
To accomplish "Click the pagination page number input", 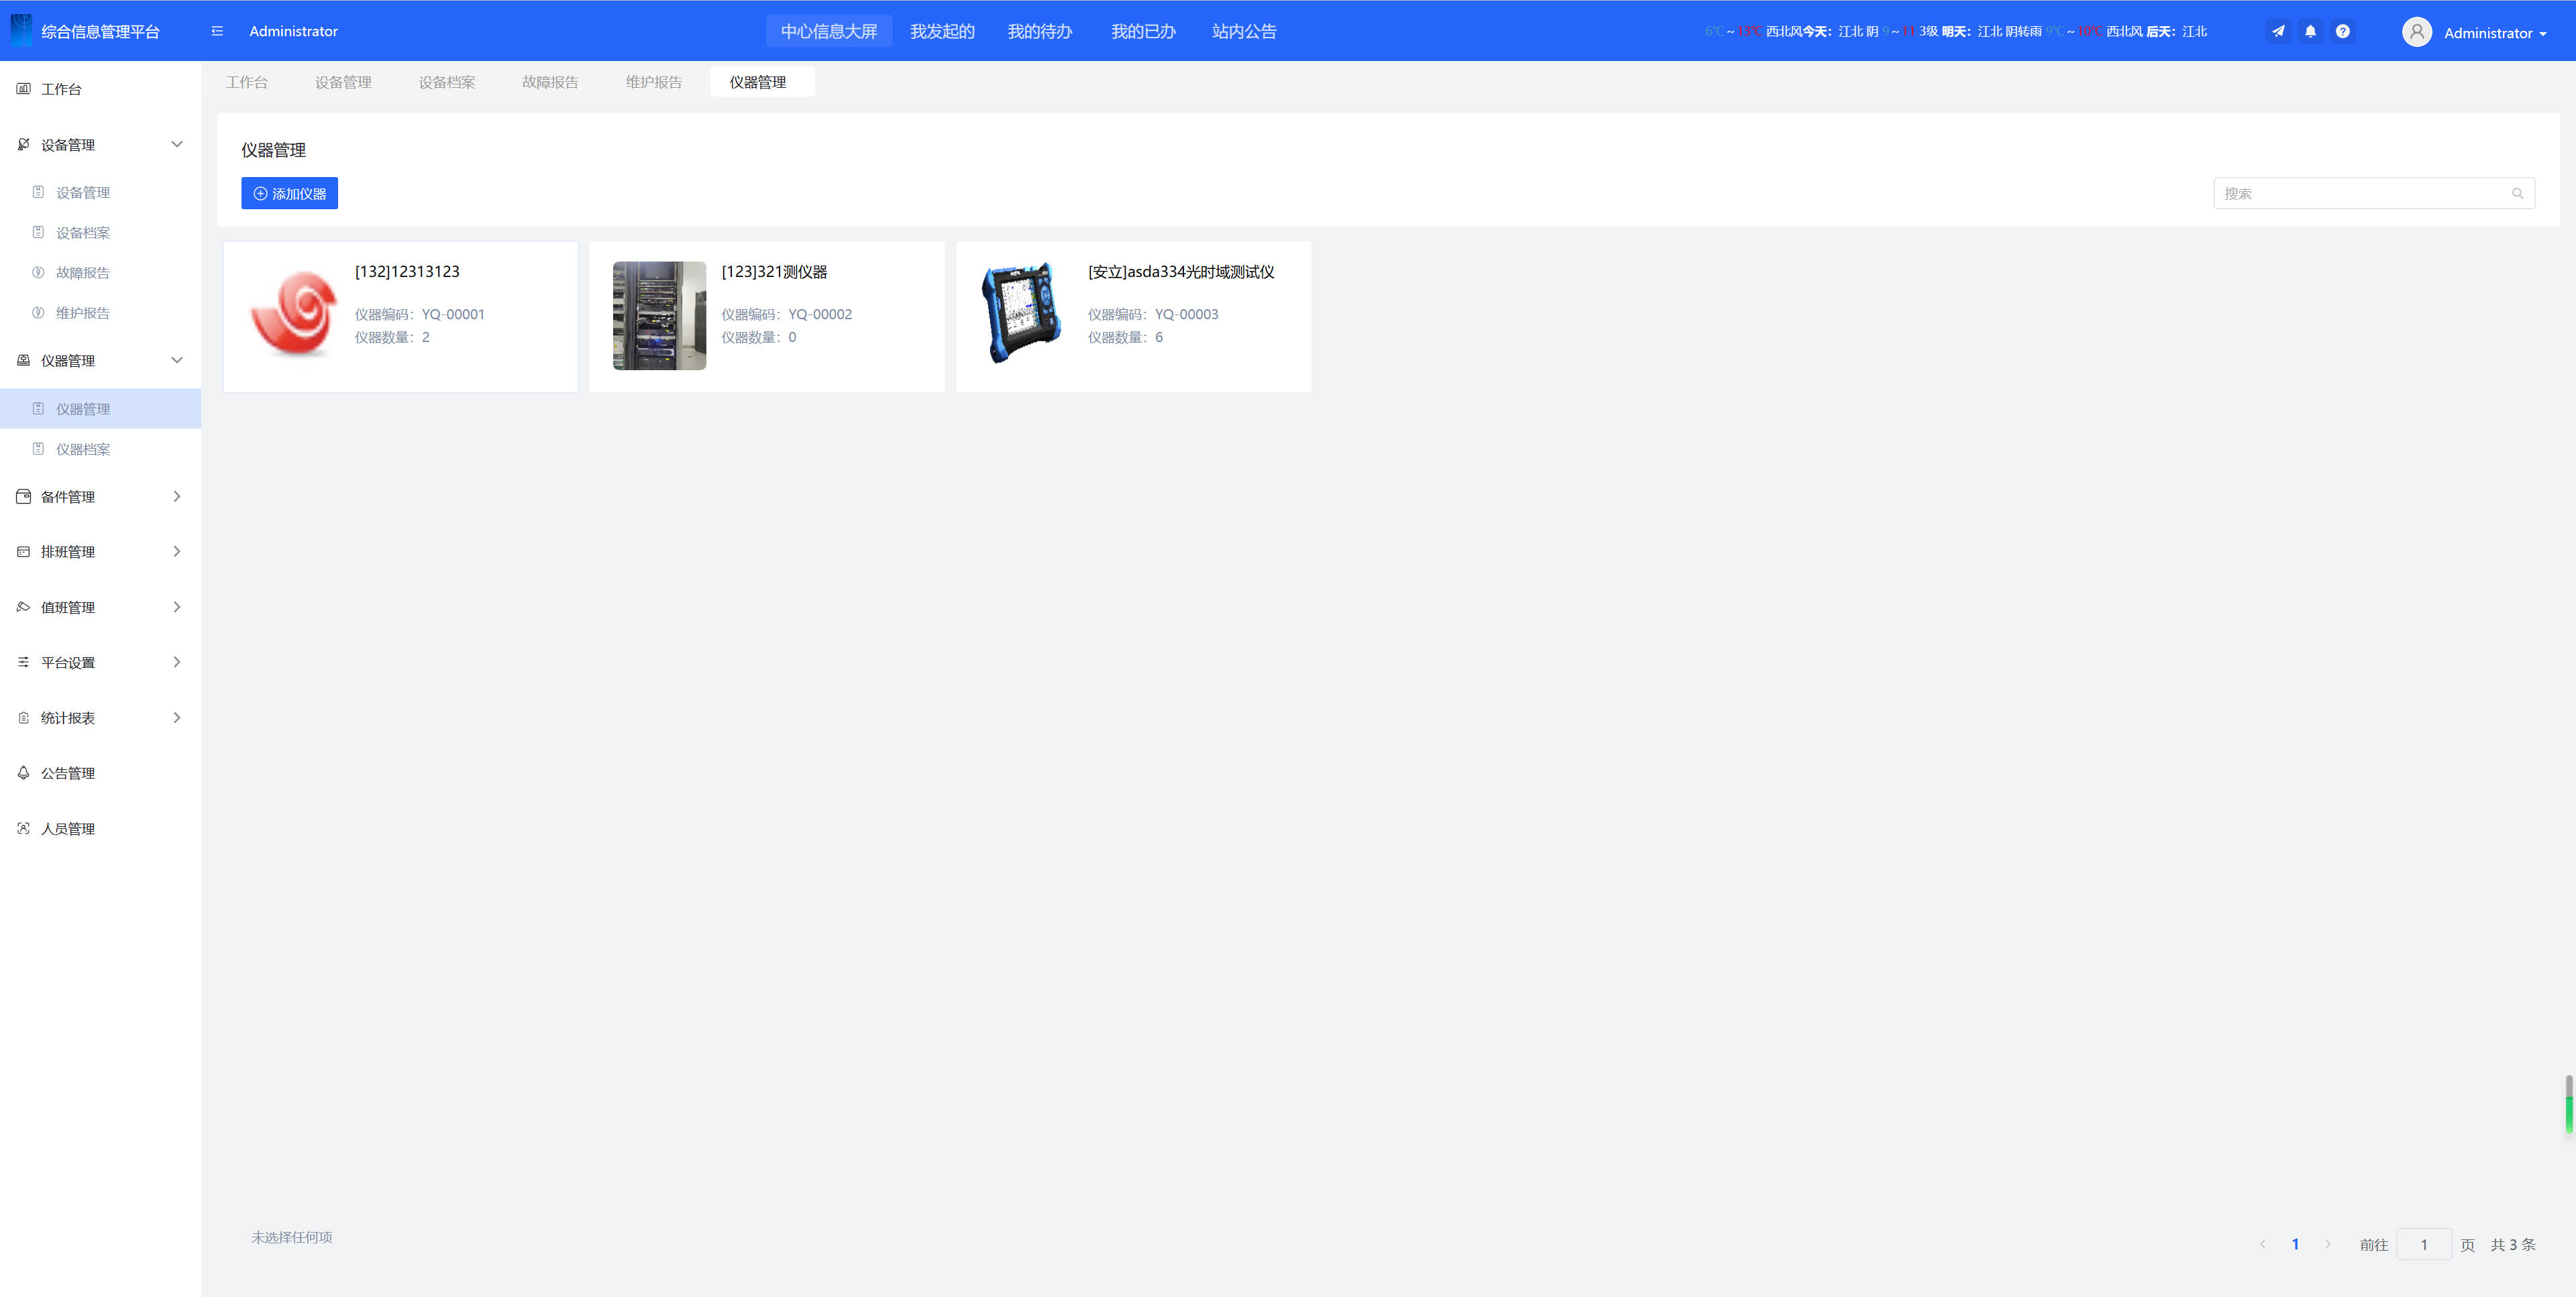I will (x=2423, y=1244).
